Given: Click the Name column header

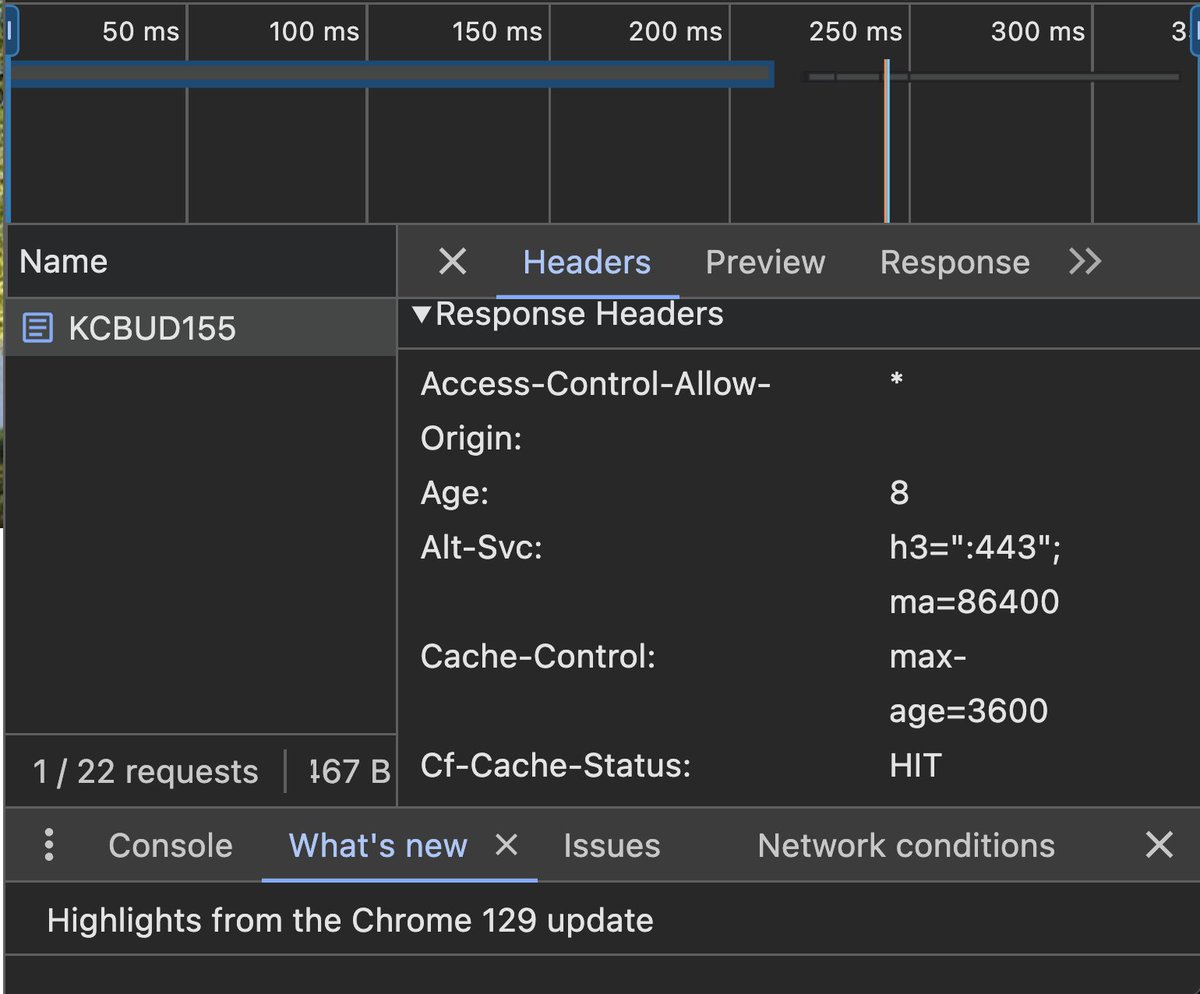Looking at the screenshot, I should coord(64,261).
